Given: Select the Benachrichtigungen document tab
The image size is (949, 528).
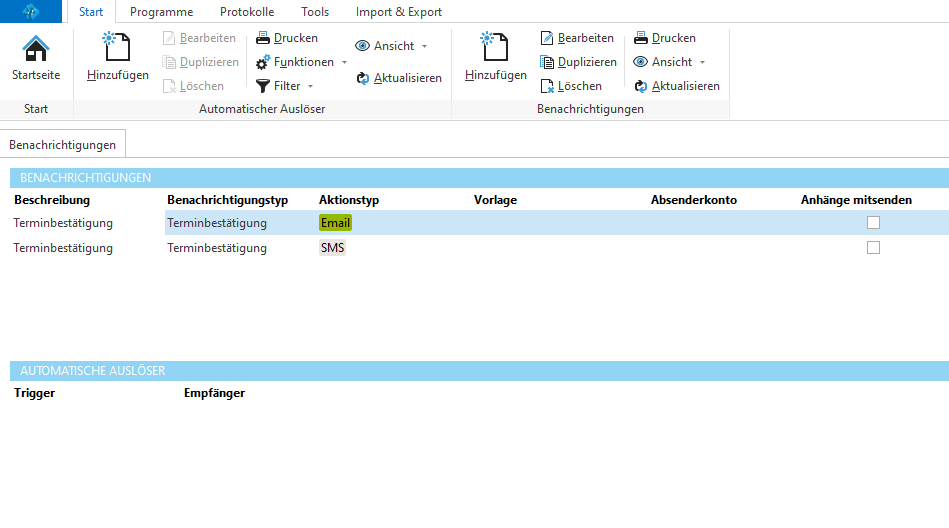Looking at the screenshot, I should [x=62, y=145].
